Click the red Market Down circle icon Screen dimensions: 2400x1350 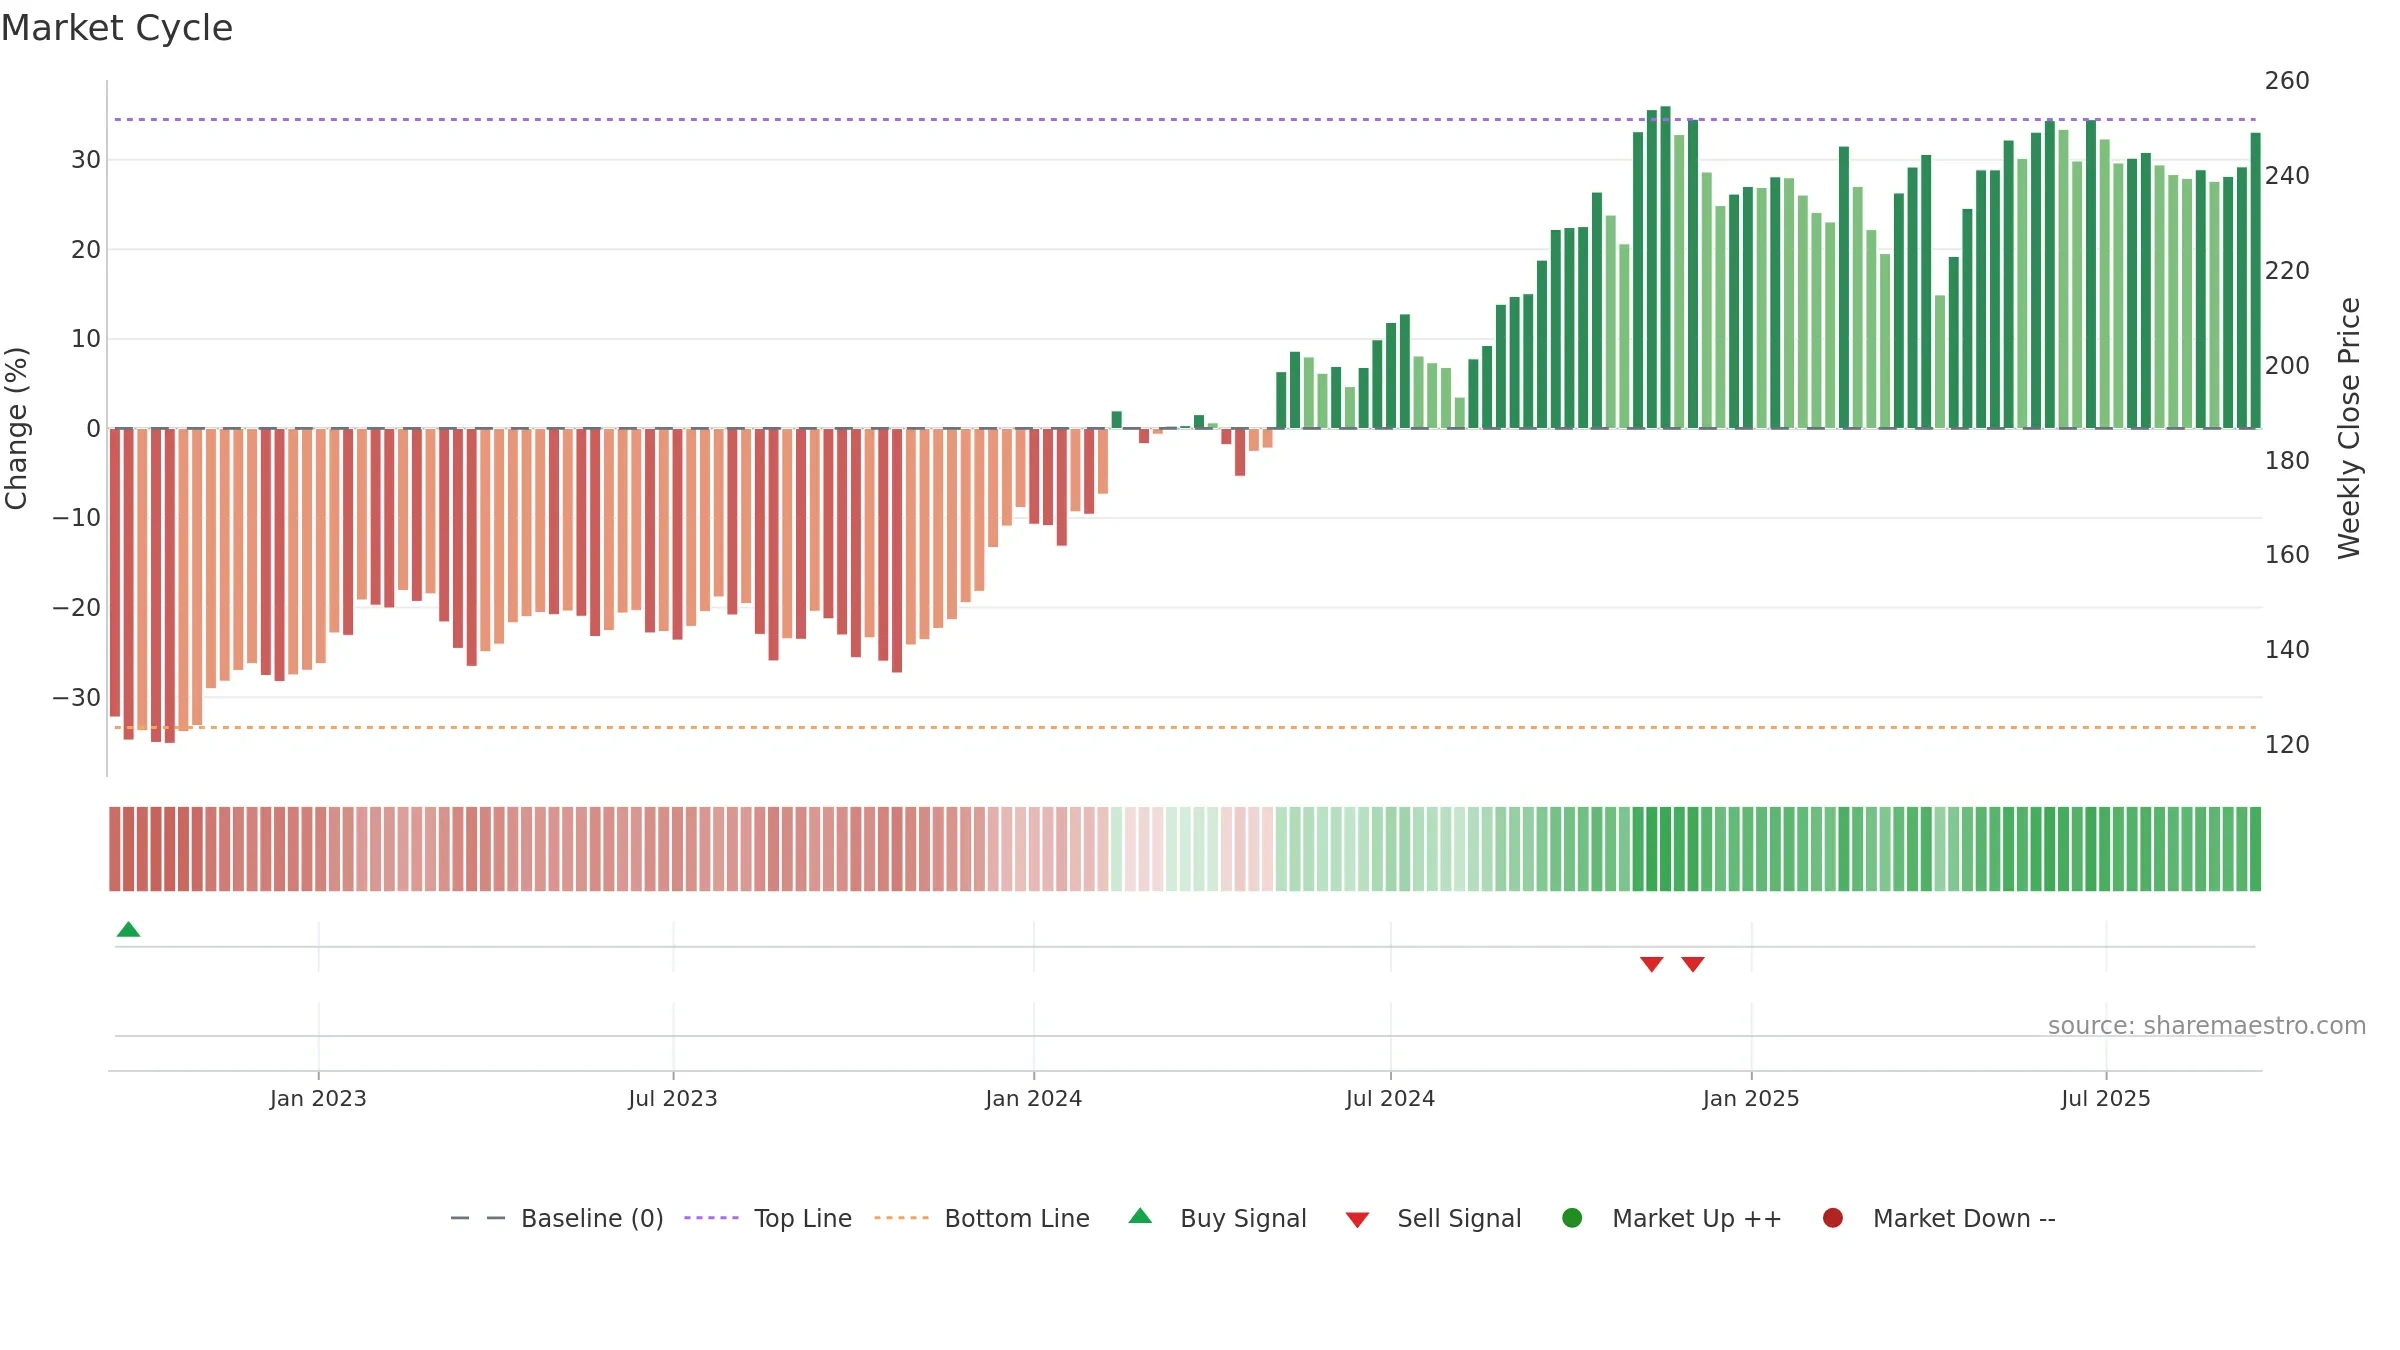pyautogui.click(x=1833, y=1218)
